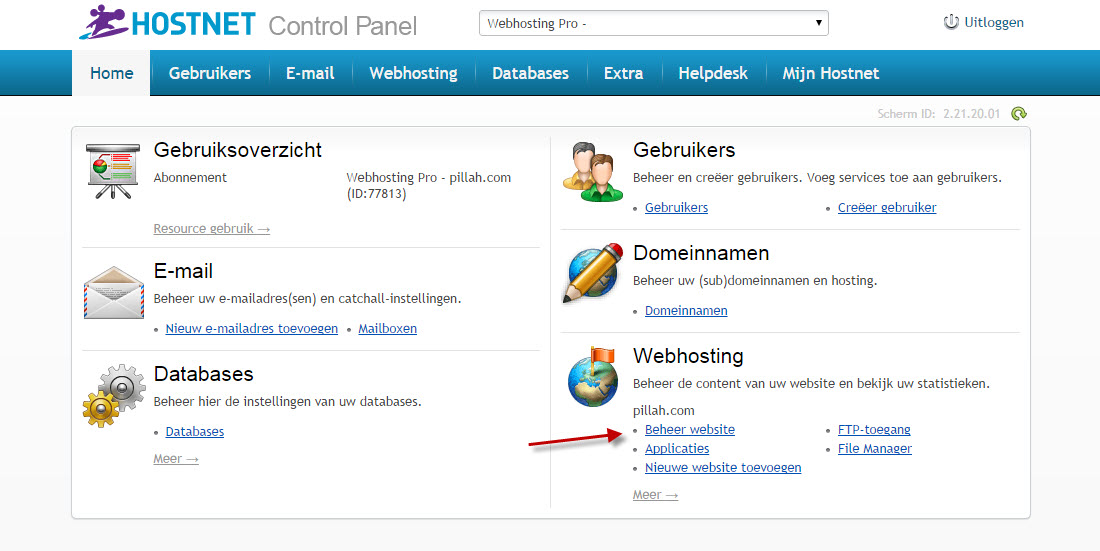The width and height of the screenshot is (1100, 551).
Task: Open the Mijn Hostnet tab
Action: (x=831, y=73)
